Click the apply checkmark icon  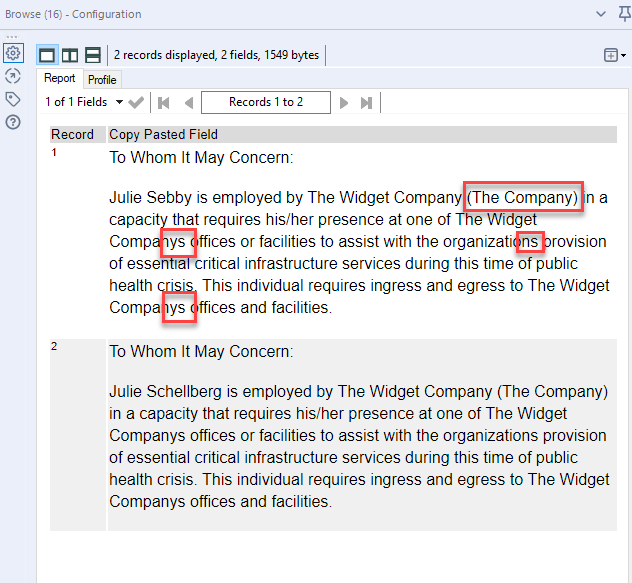tap(136, 102)
